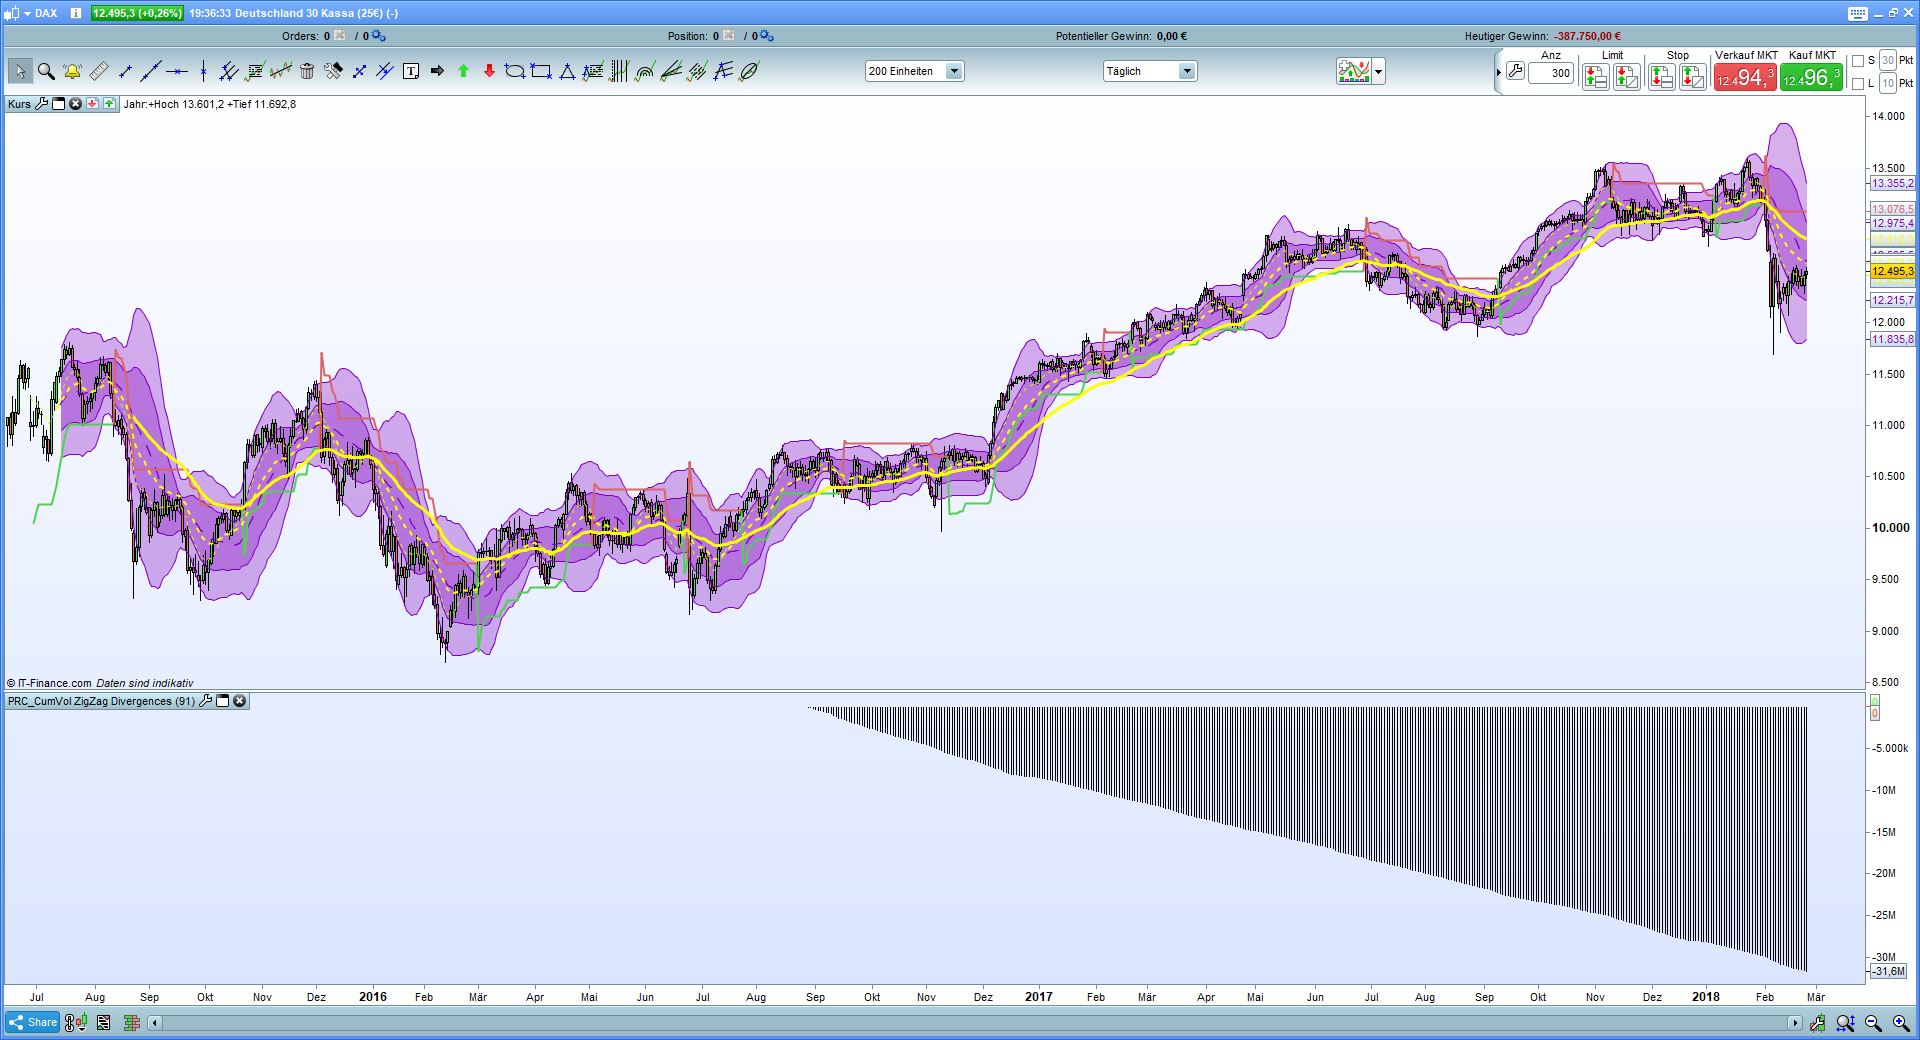Select the black right arrow tool
This screenshot has height=1040, width=1920.
[437, 71]
